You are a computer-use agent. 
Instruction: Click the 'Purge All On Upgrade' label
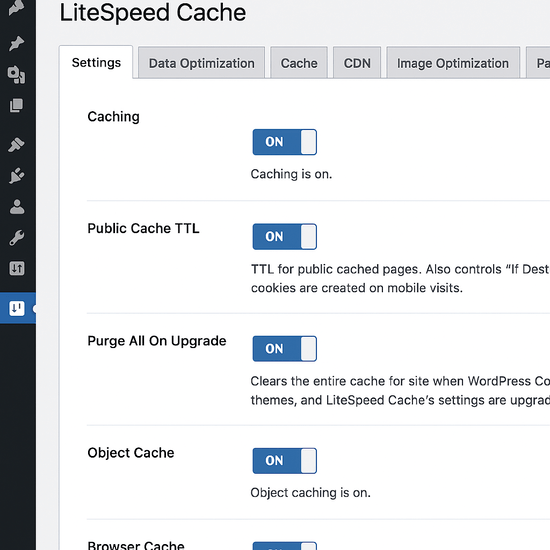click(157, 341)
